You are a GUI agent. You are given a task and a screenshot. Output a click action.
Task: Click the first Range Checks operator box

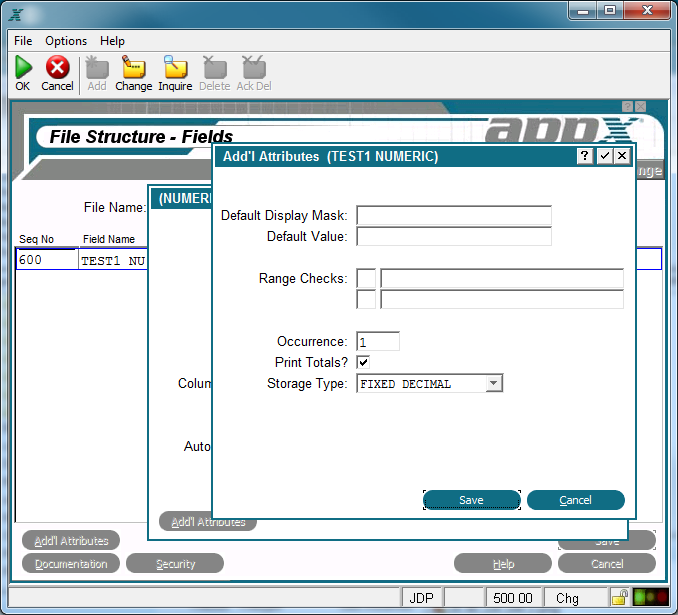coord(366,279)
